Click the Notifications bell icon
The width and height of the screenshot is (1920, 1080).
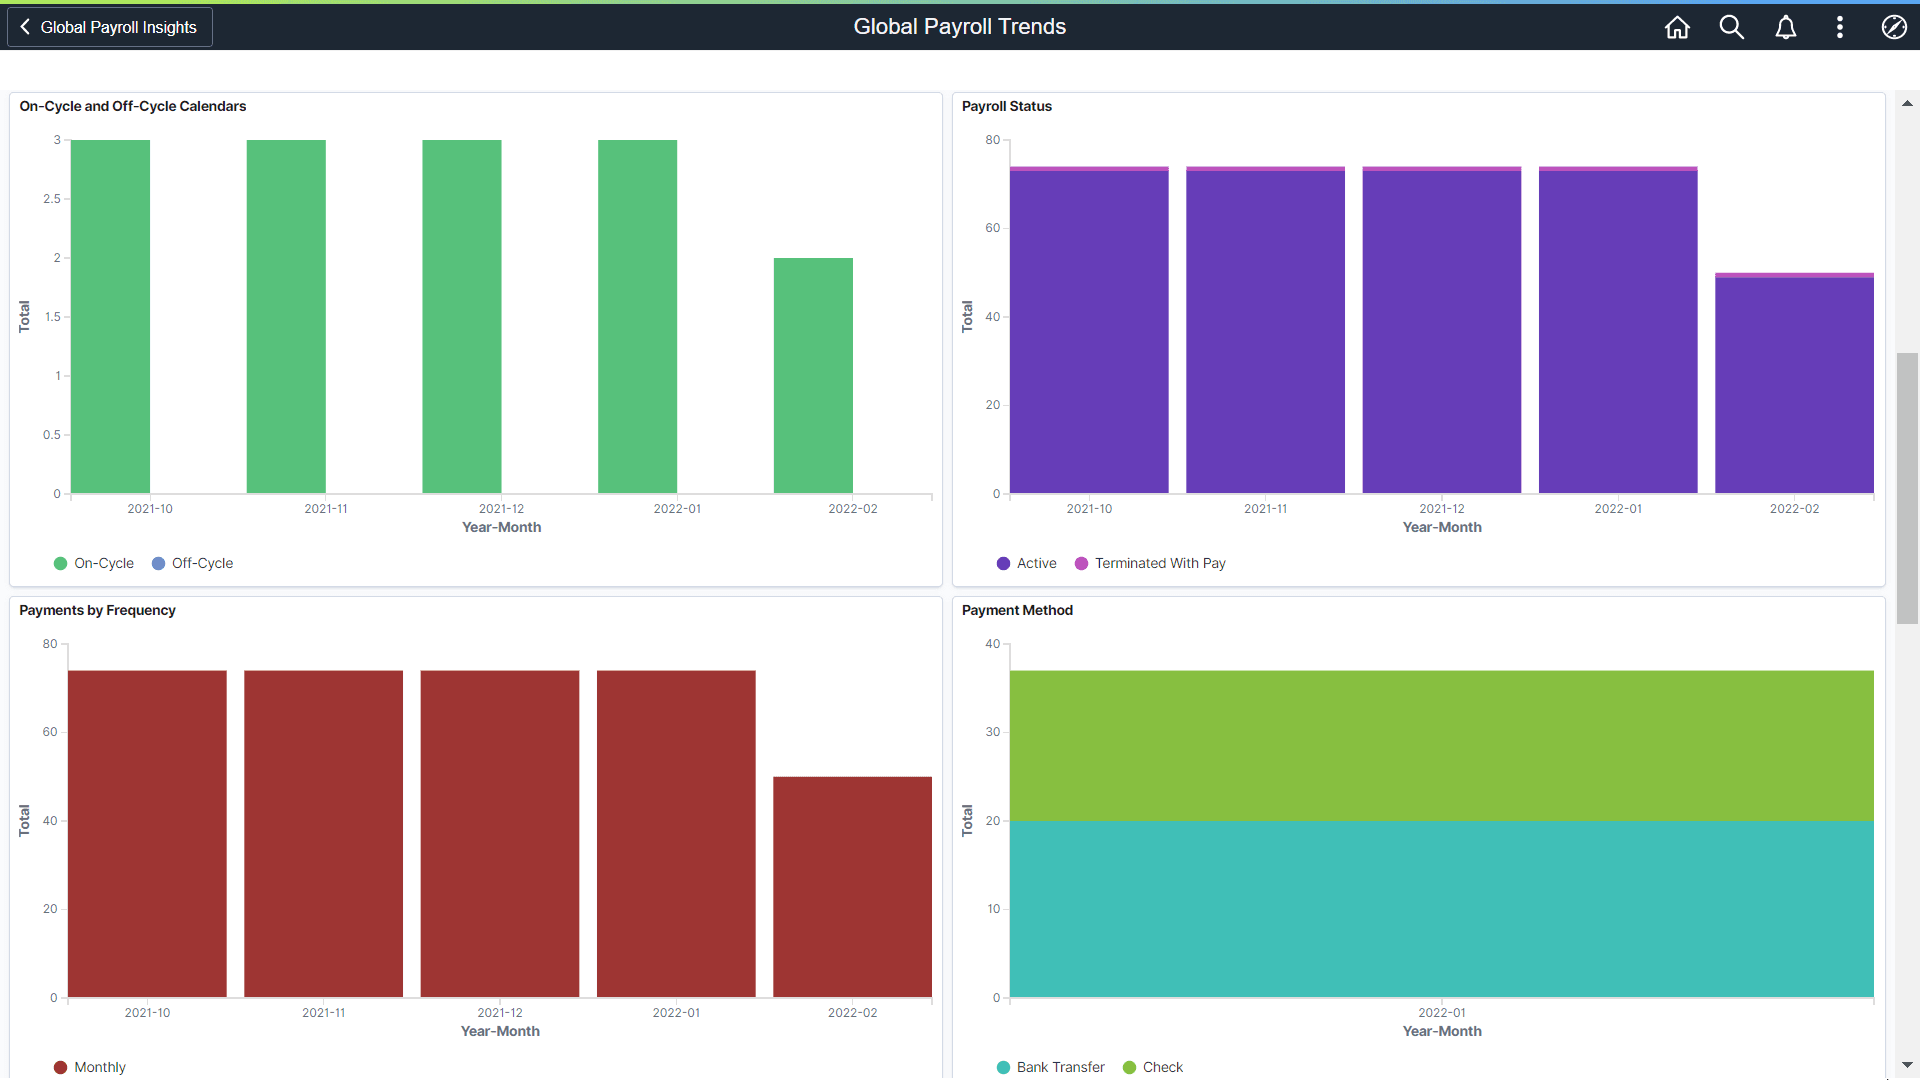pos(1786,27)
